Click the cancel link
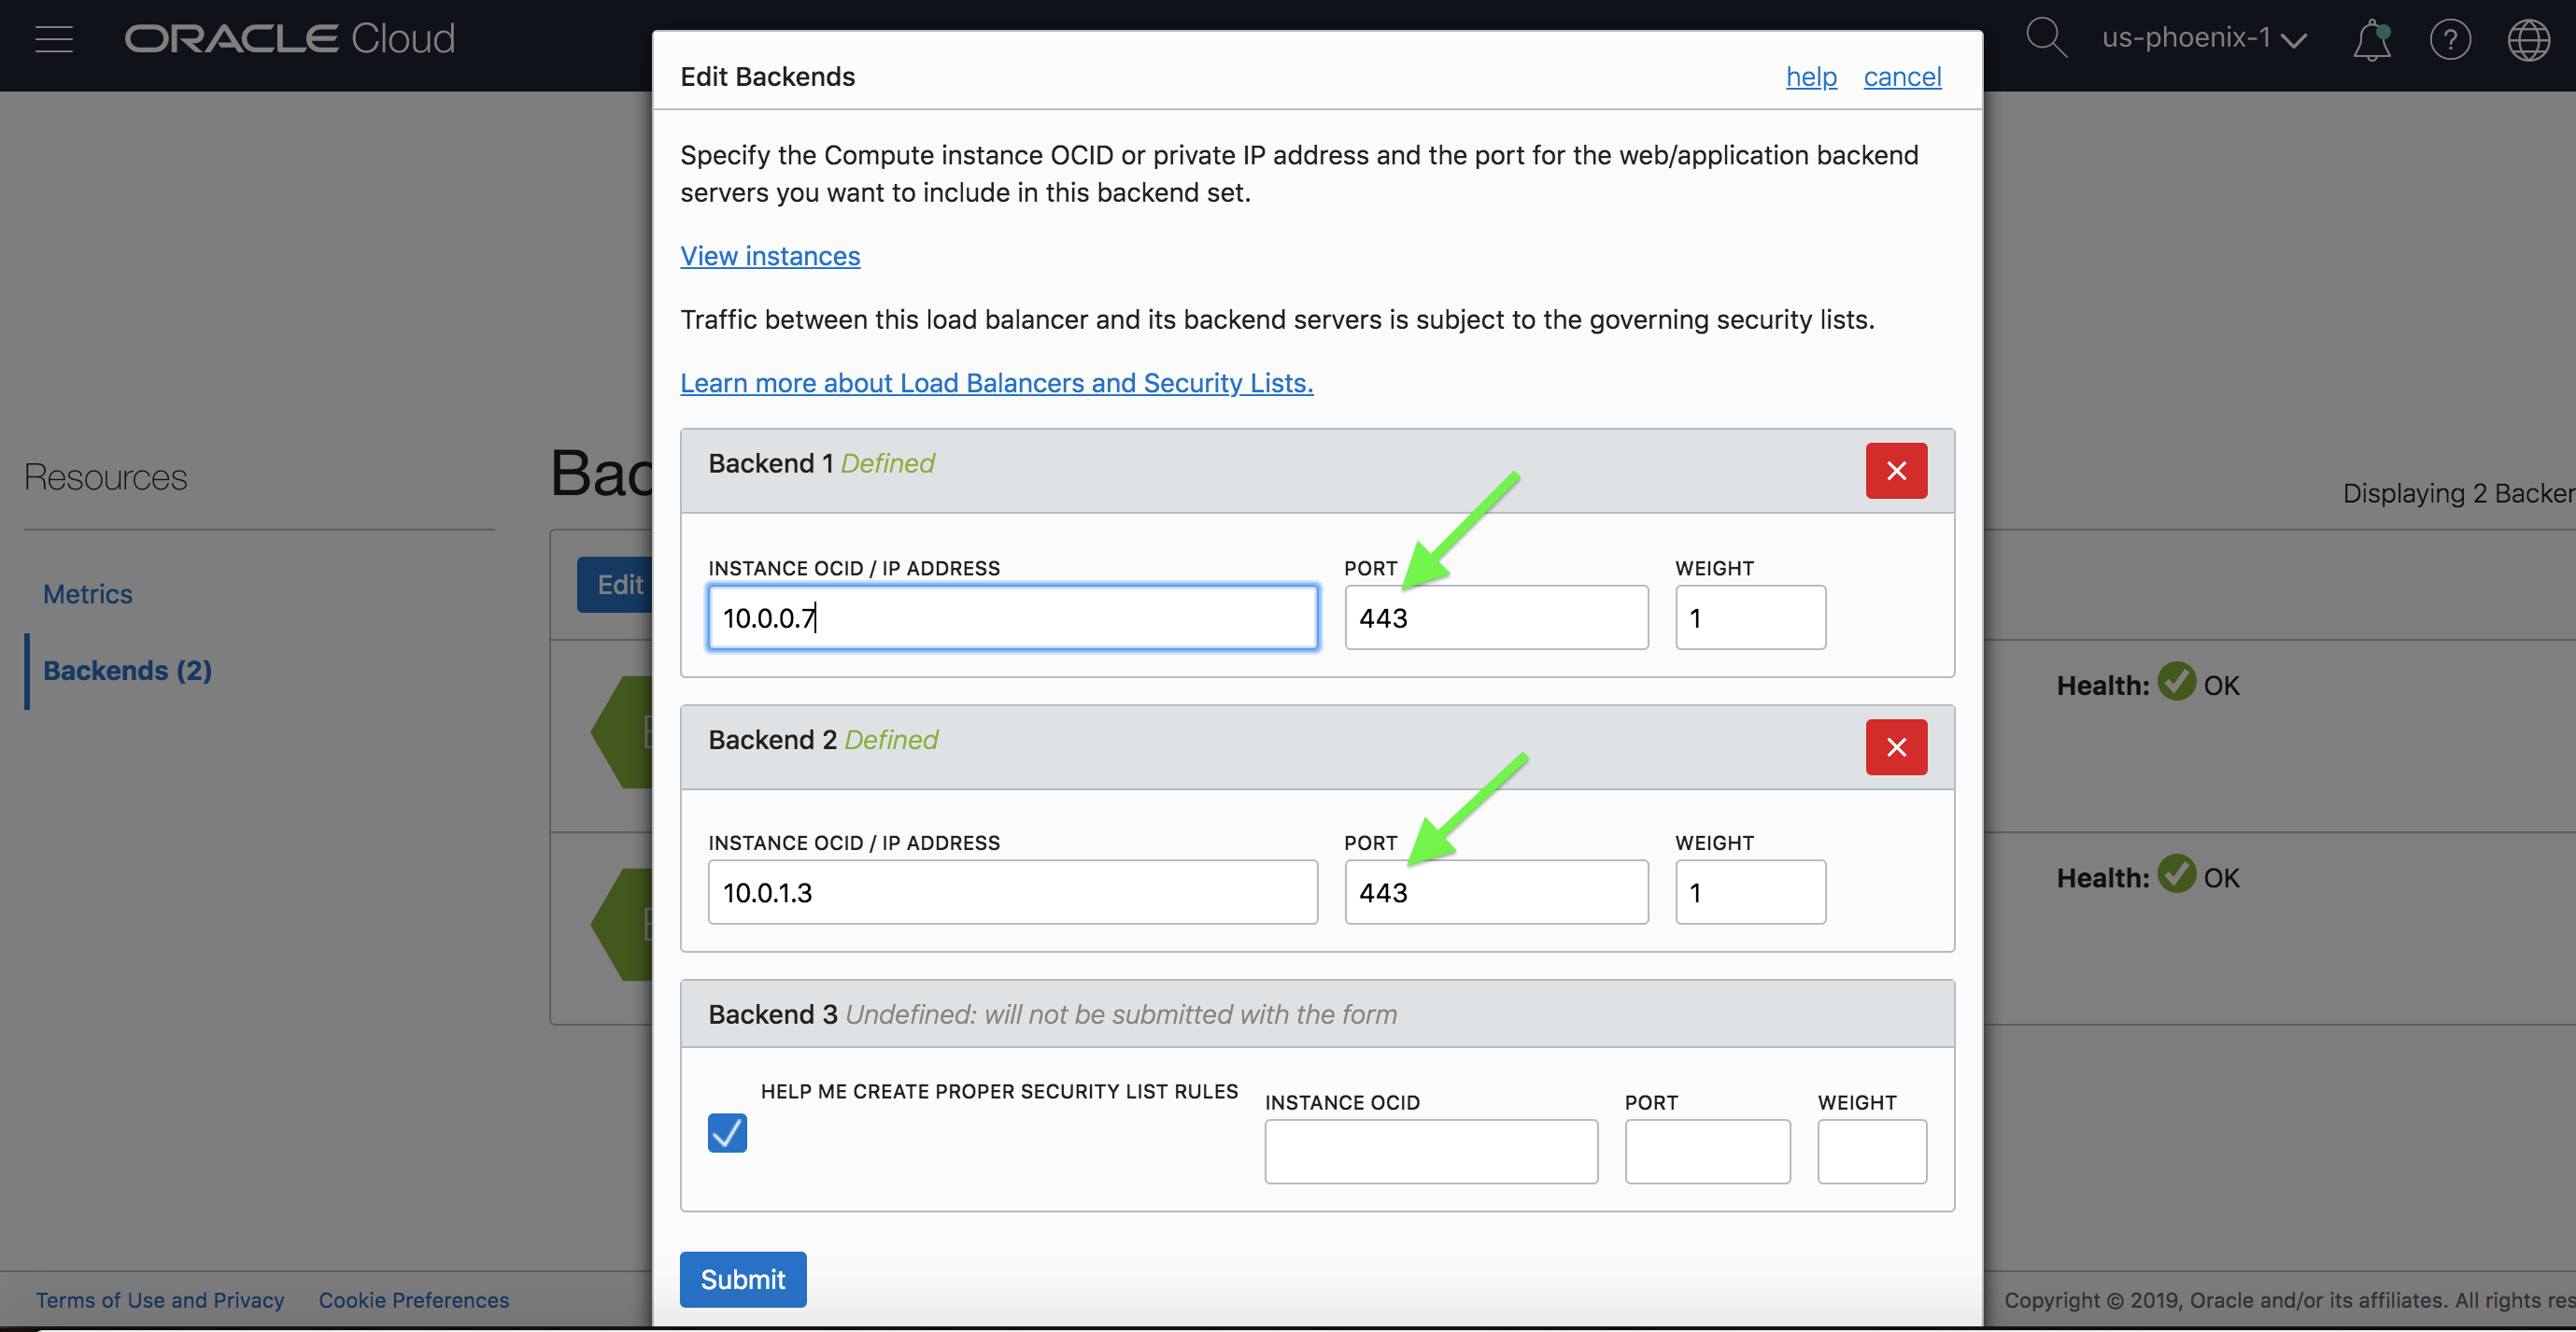 click(x=1902, y=77)
